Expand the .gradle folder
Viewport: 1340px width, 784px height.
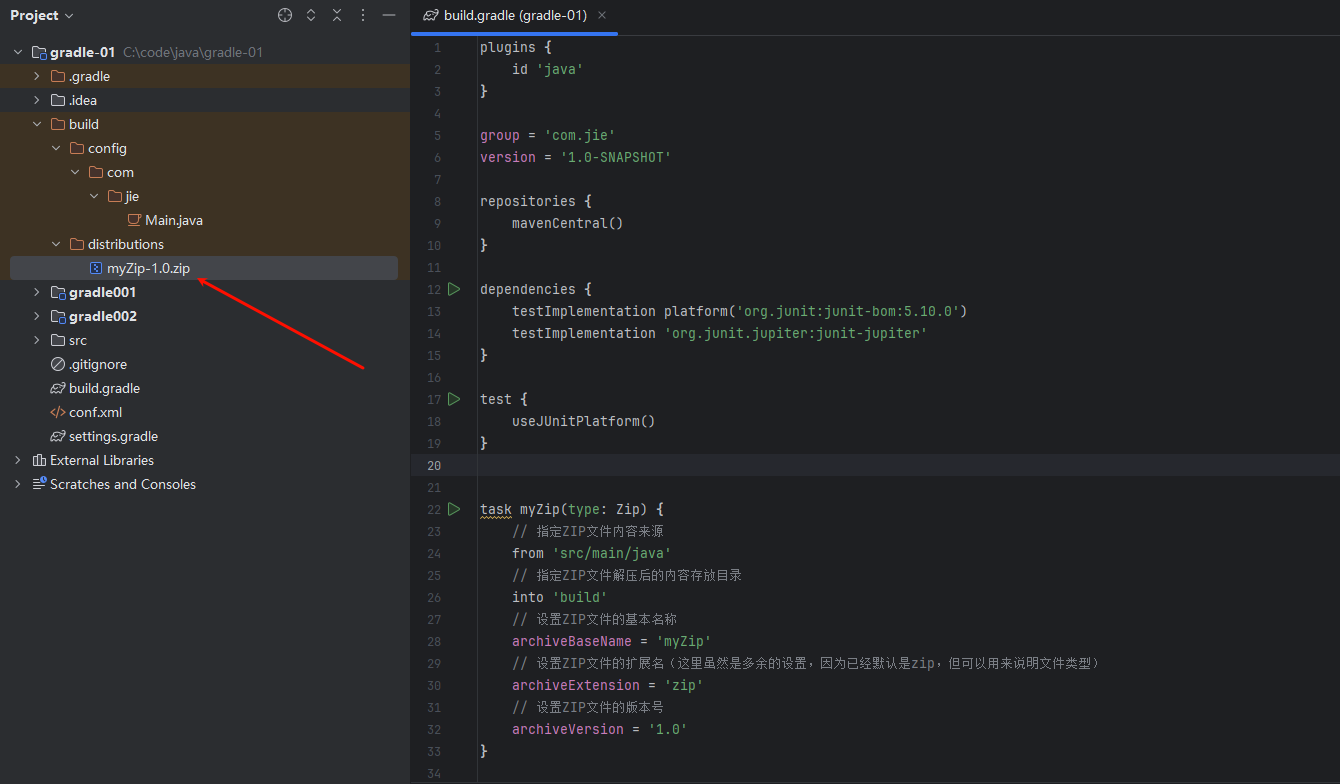click(37, 76)
